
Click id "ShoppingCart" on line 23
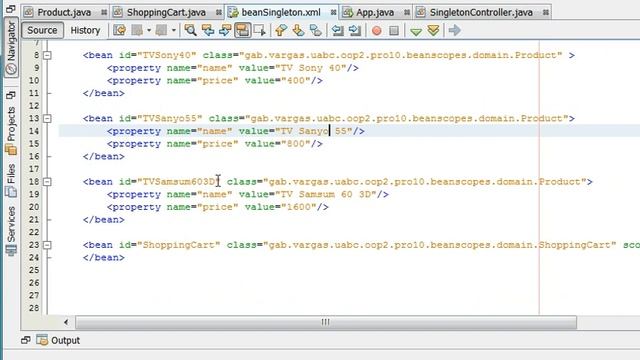point(178,245)
